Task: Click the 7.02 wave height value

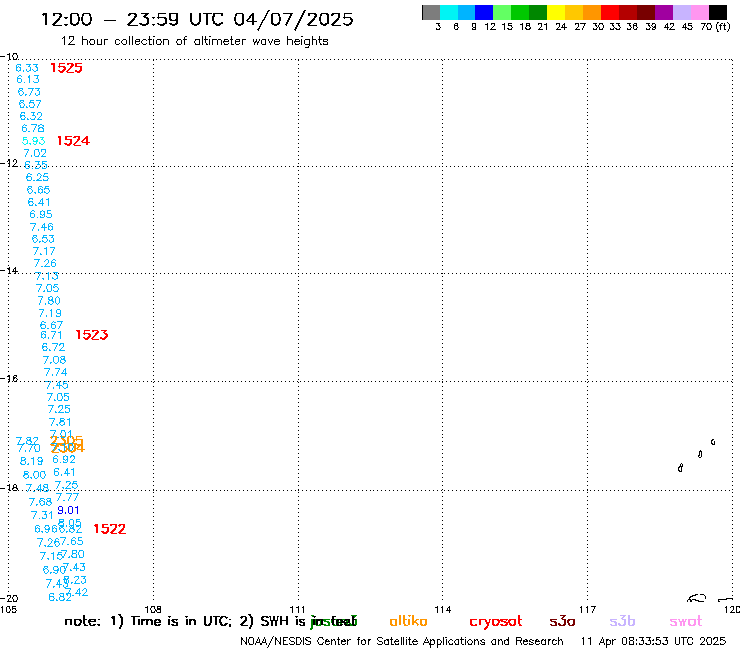Action: click(35, 153)
